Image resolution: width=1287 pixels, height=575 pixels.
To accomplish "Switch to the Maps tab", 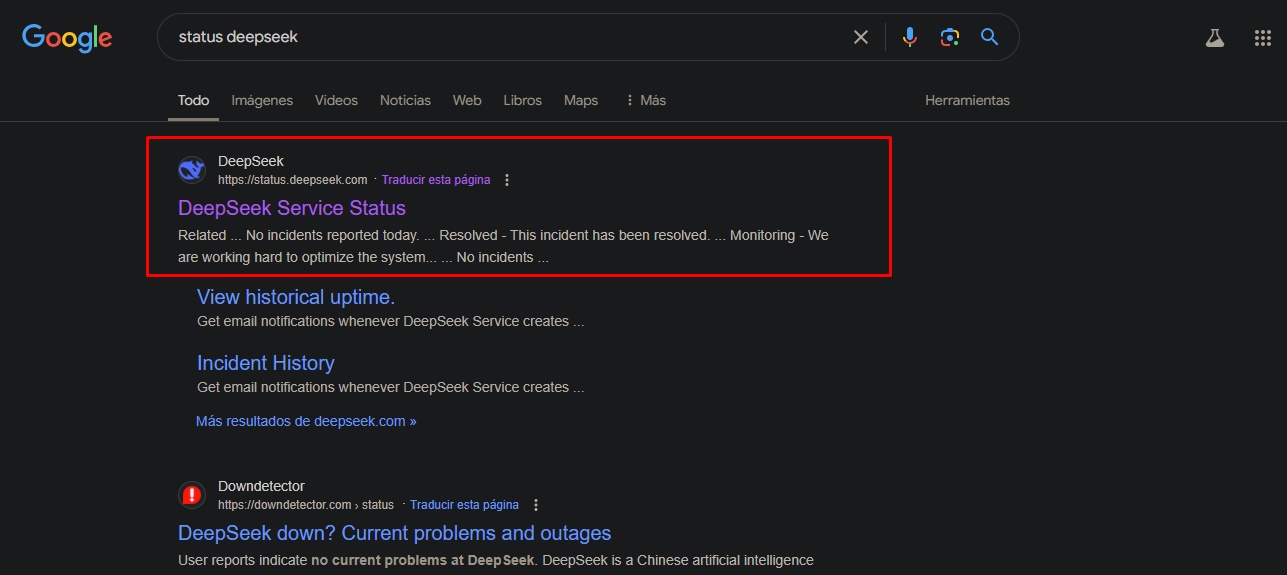I will coord(581,100).
